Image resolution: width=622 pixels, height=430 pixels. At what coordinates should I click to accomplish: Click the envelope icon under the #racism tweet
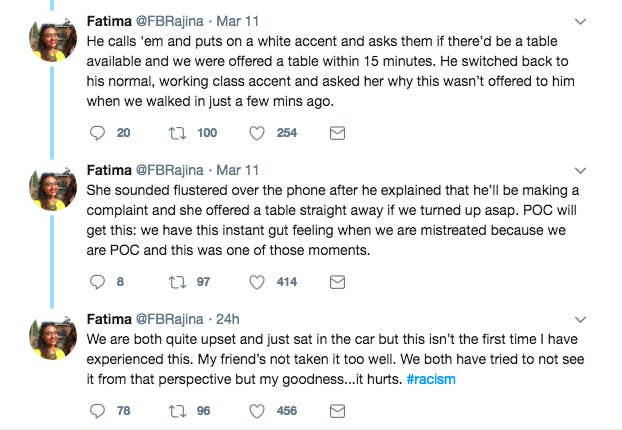(x=337, y=411)
